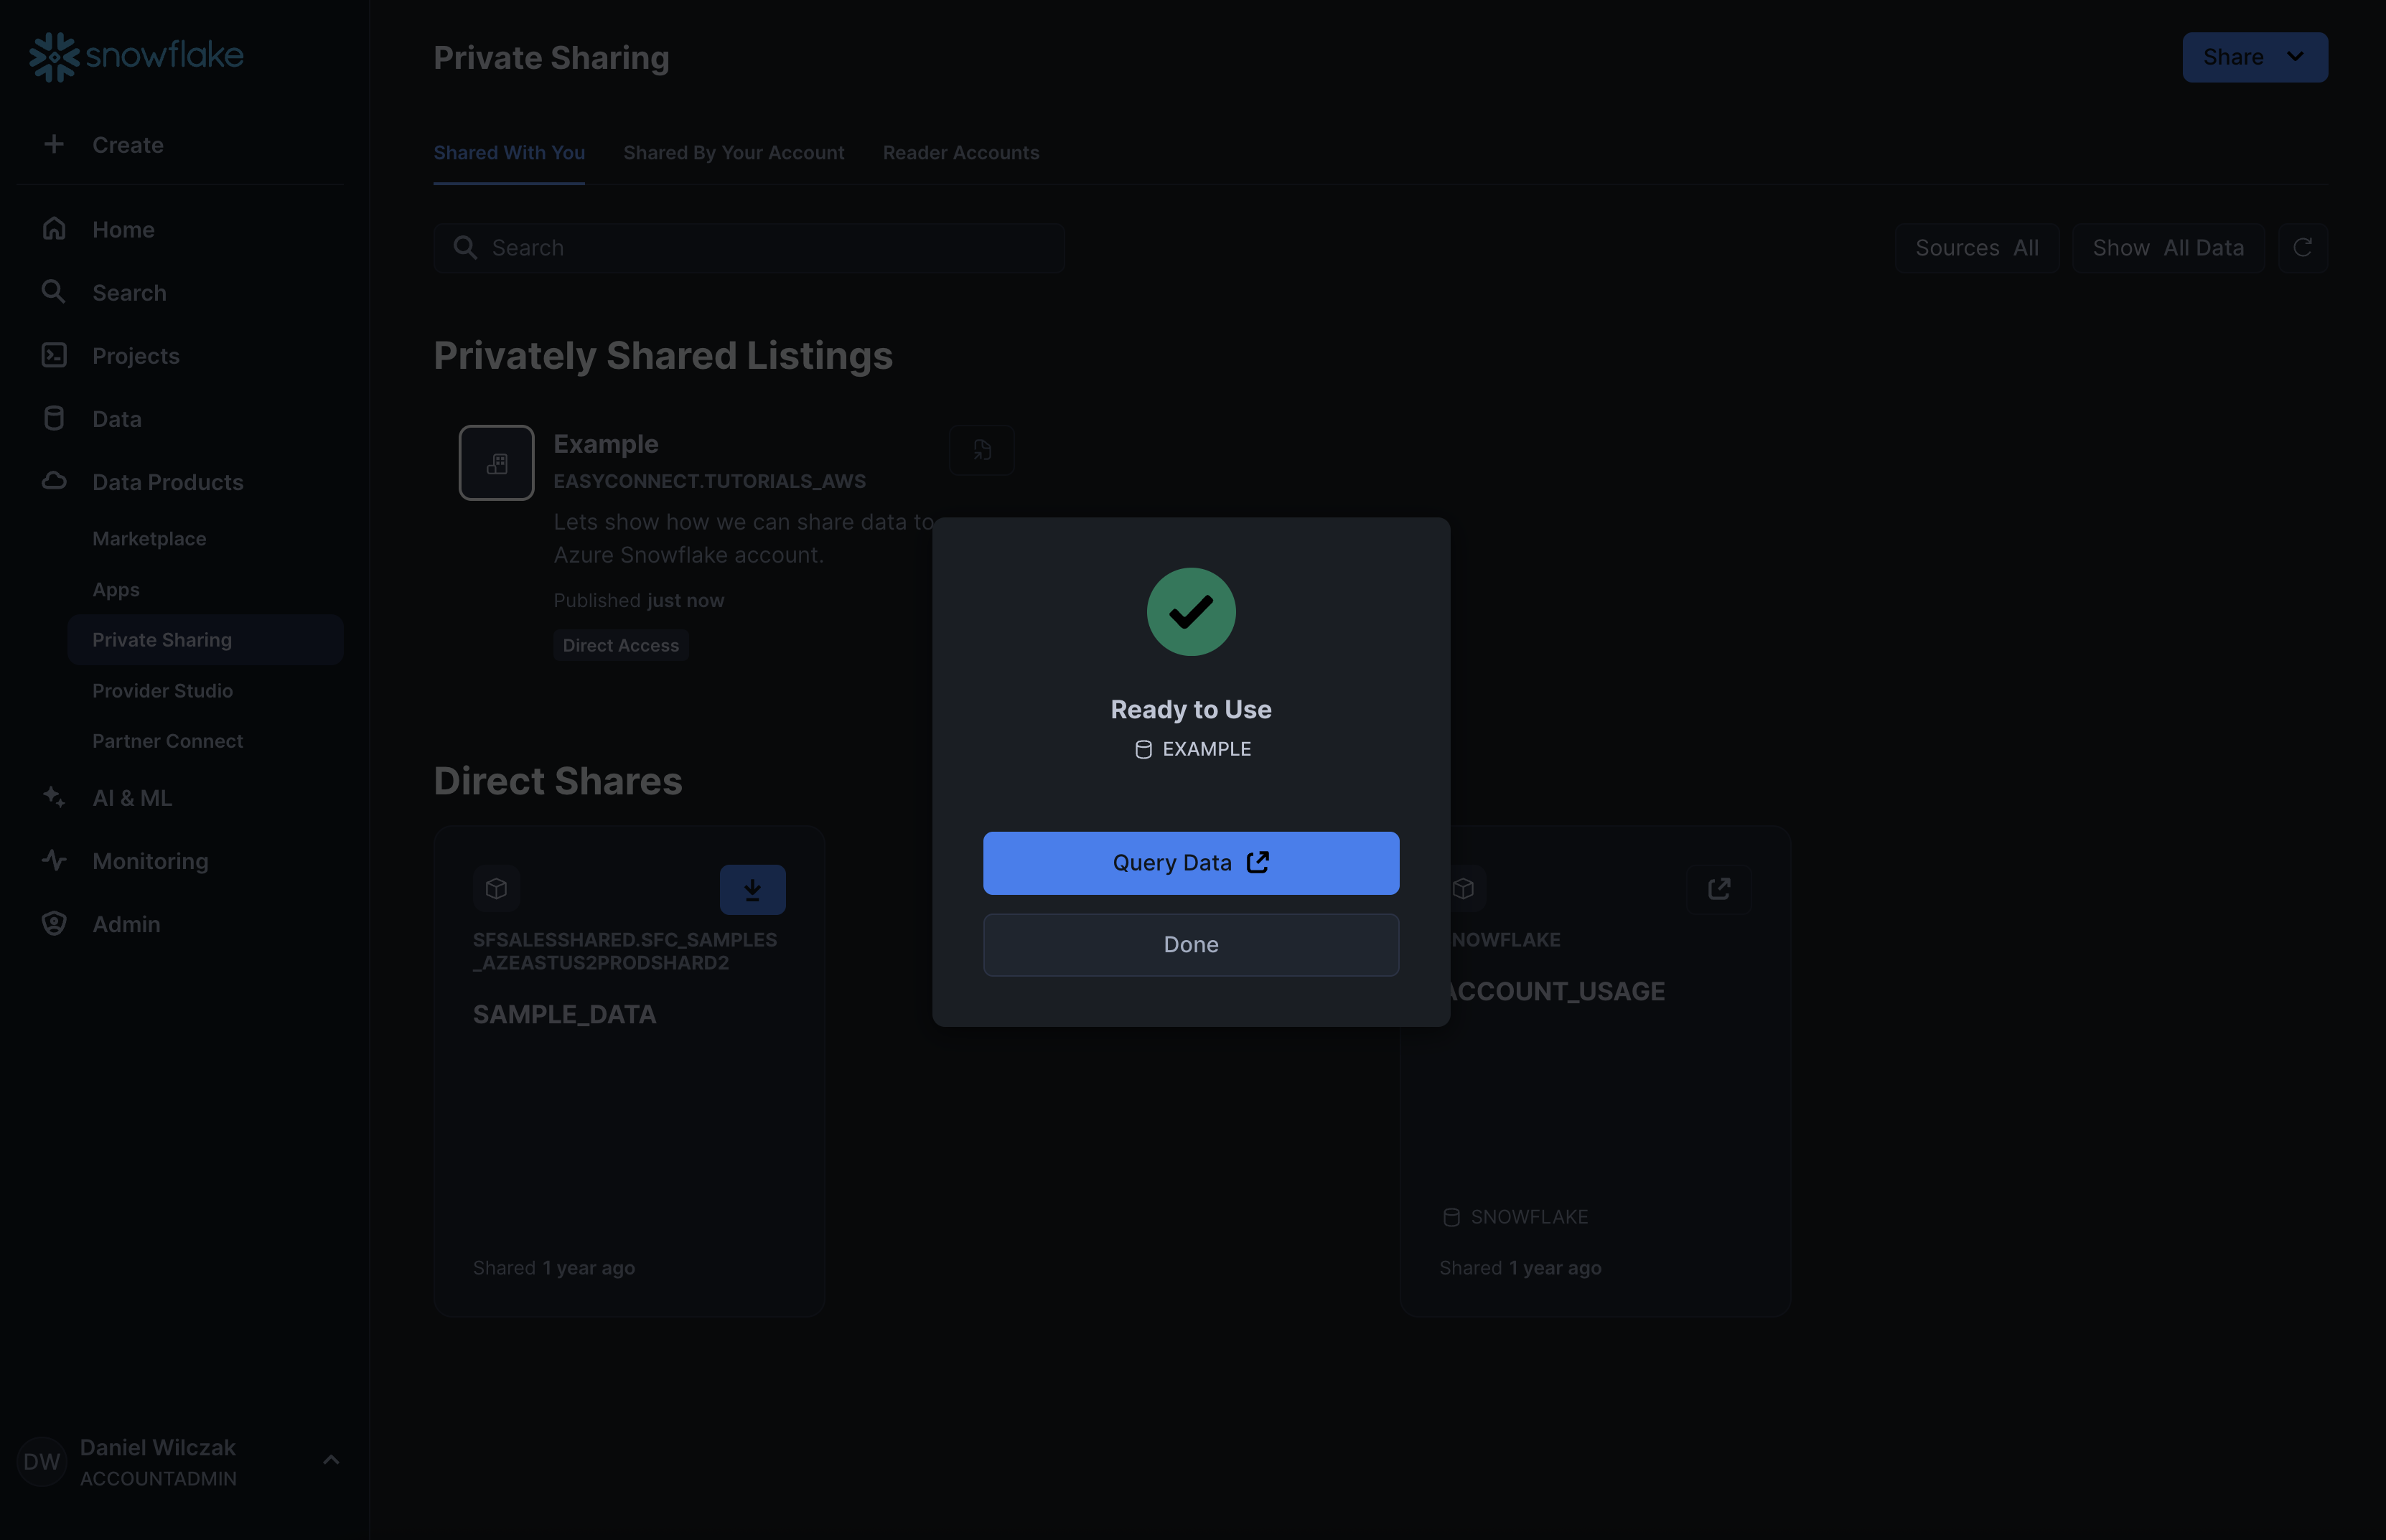Open the Admin section icon

[x=54, y=923]
